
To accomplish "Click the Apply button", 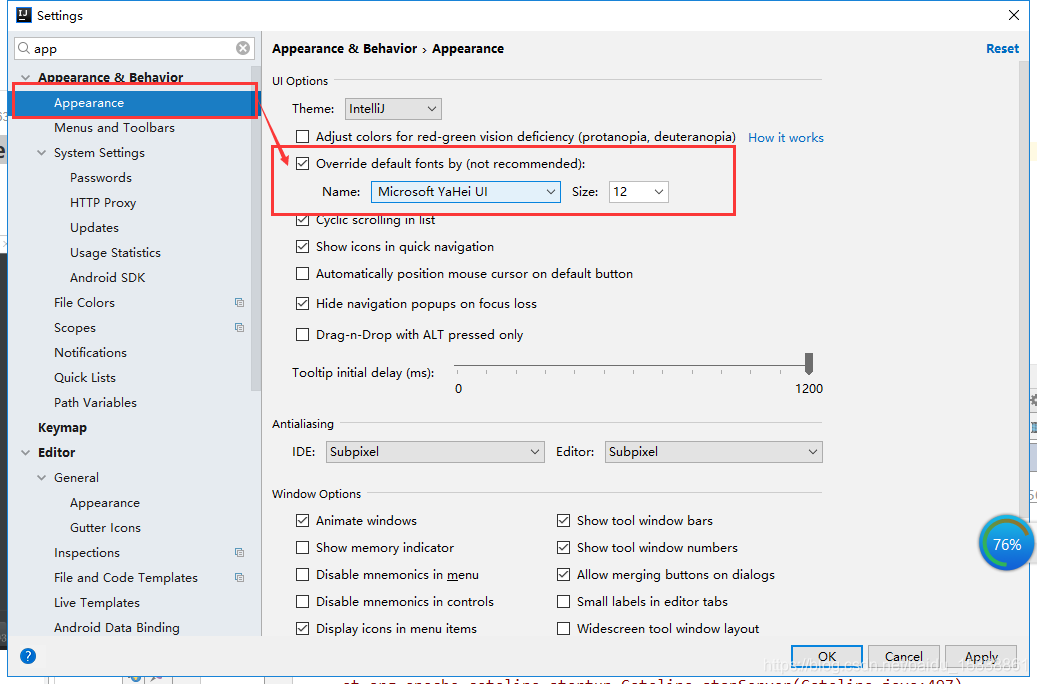I will point(981,656).
